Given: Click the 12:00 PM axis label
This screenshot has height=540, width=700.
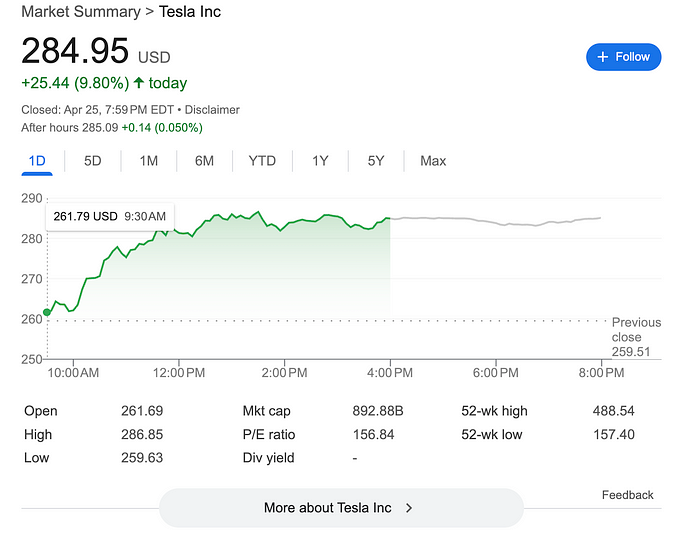Looking at the screenshot, I should [179, 373].
